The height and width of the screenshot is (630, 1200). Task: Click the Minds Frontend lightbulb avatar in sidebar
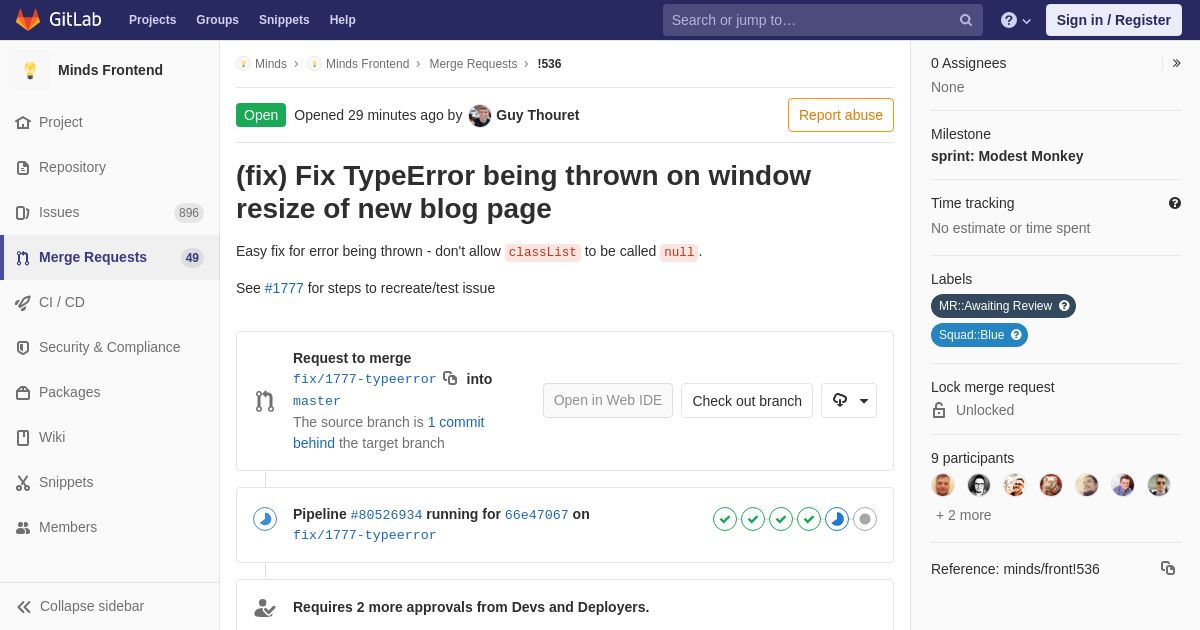coord(30,70)
